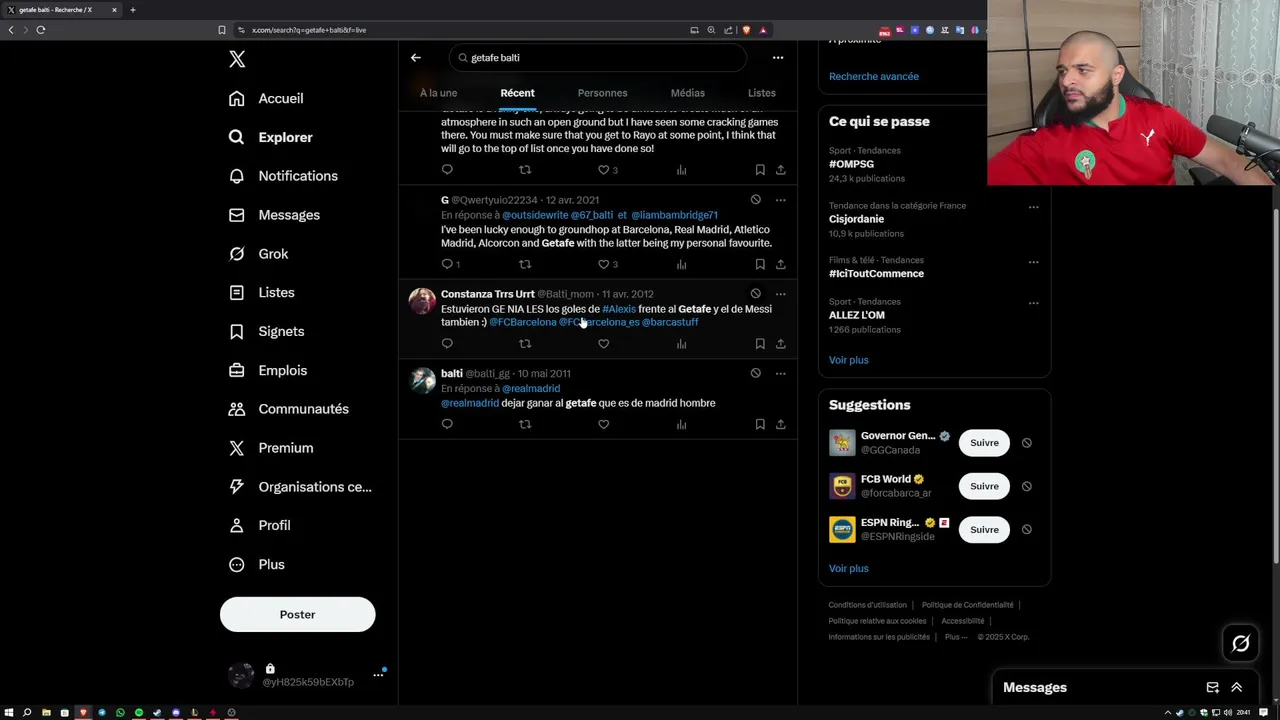Open the #Alexis hashtag link
Image resolution: width=1280 pixels, height=720 pixels.
coord(619,309)
